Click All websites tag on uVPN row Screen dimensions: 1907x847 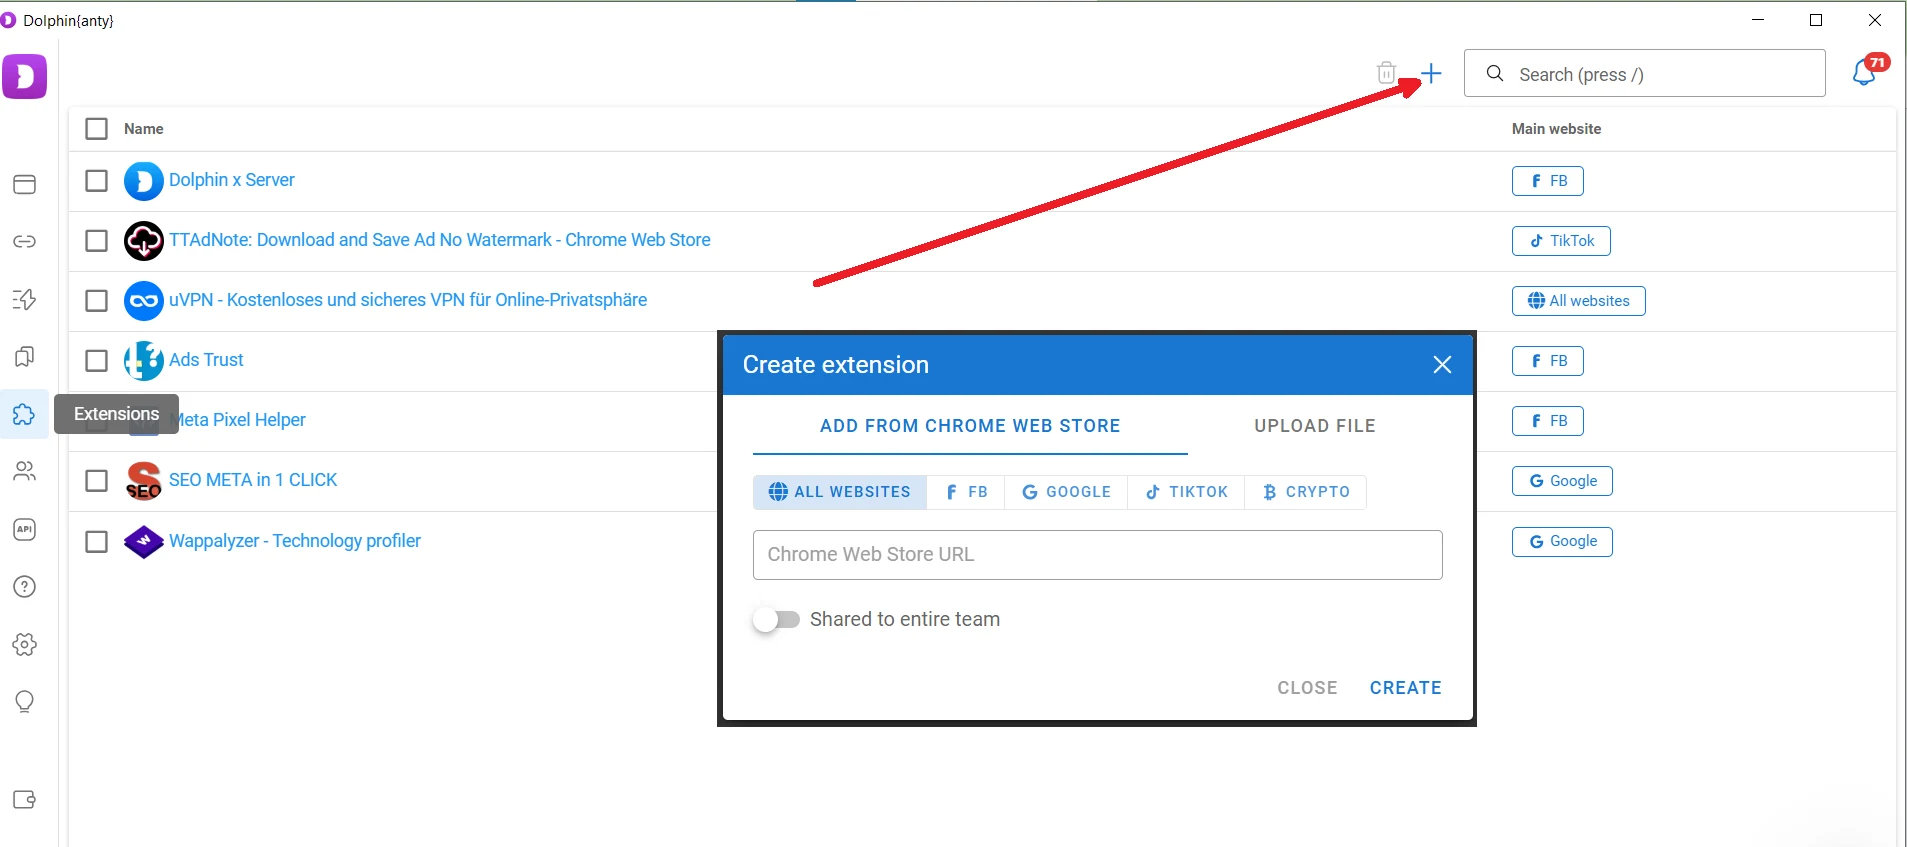(x=1579, y=301)
